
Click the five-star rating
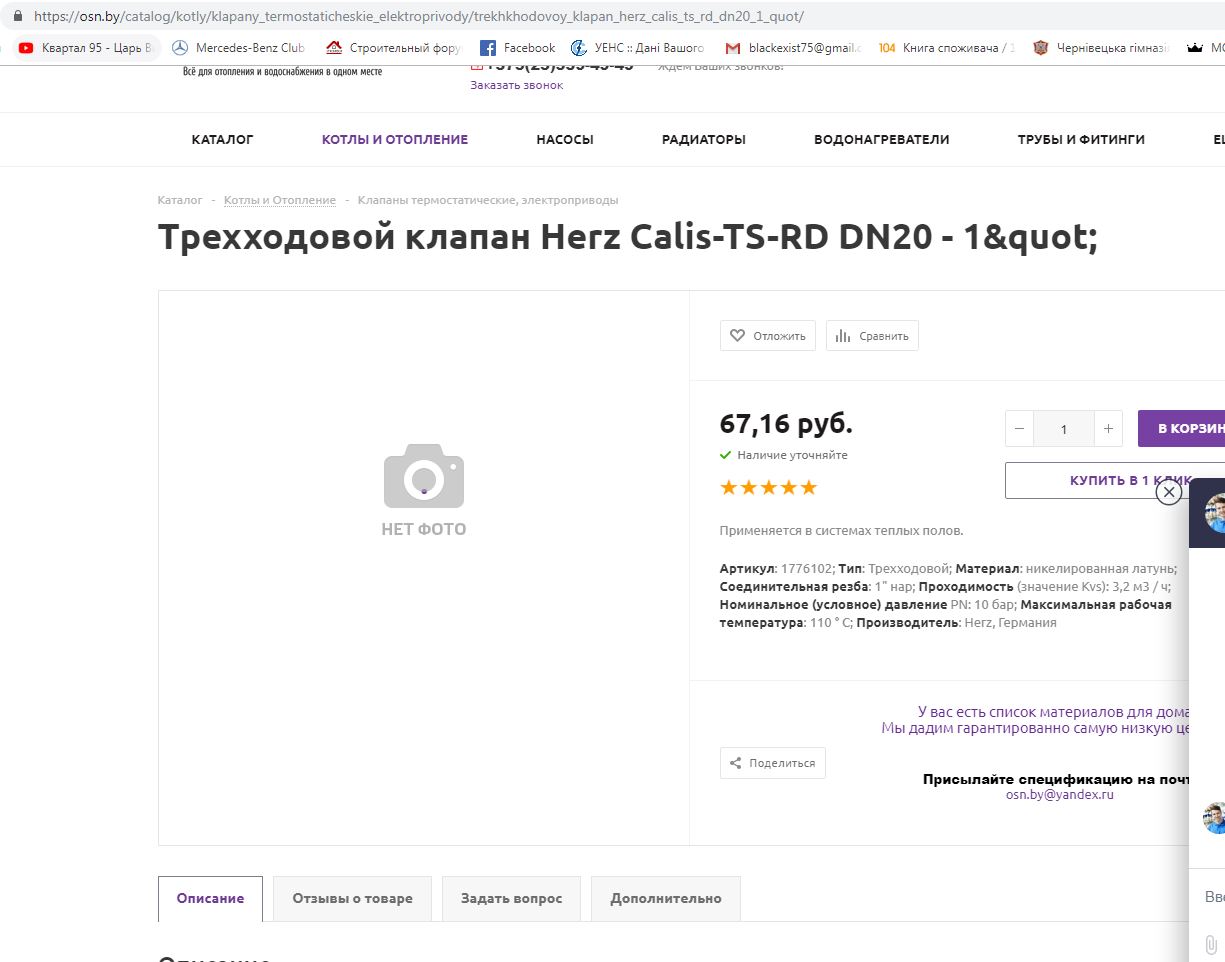click(x=769, y=488)
